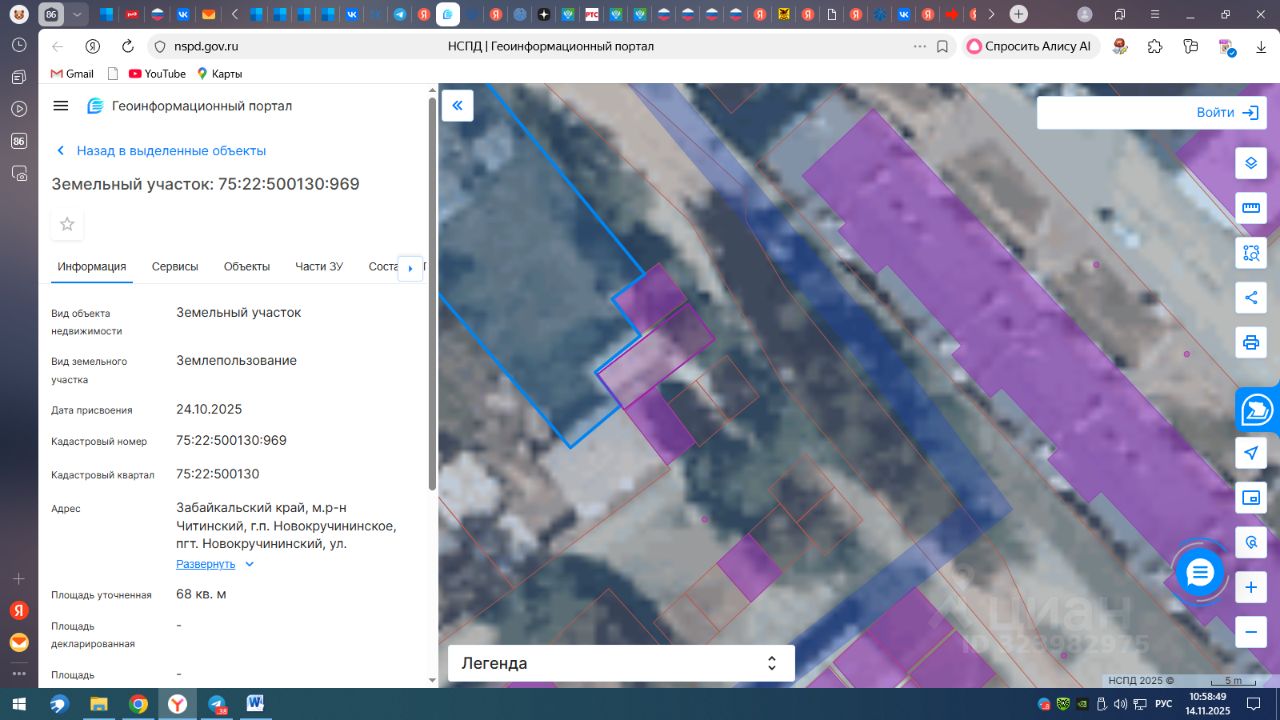Image resolution: width=1280 pixels, height=720 pixels.
Task: Locate my position on the map
Action: [1250, 453]
